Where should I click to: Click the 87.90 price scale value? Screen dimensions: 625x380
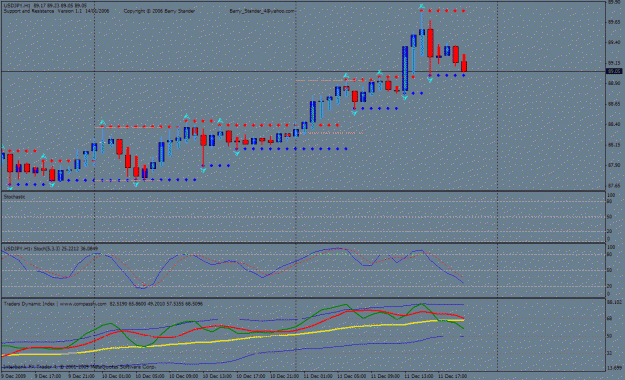tap(613, 165)
